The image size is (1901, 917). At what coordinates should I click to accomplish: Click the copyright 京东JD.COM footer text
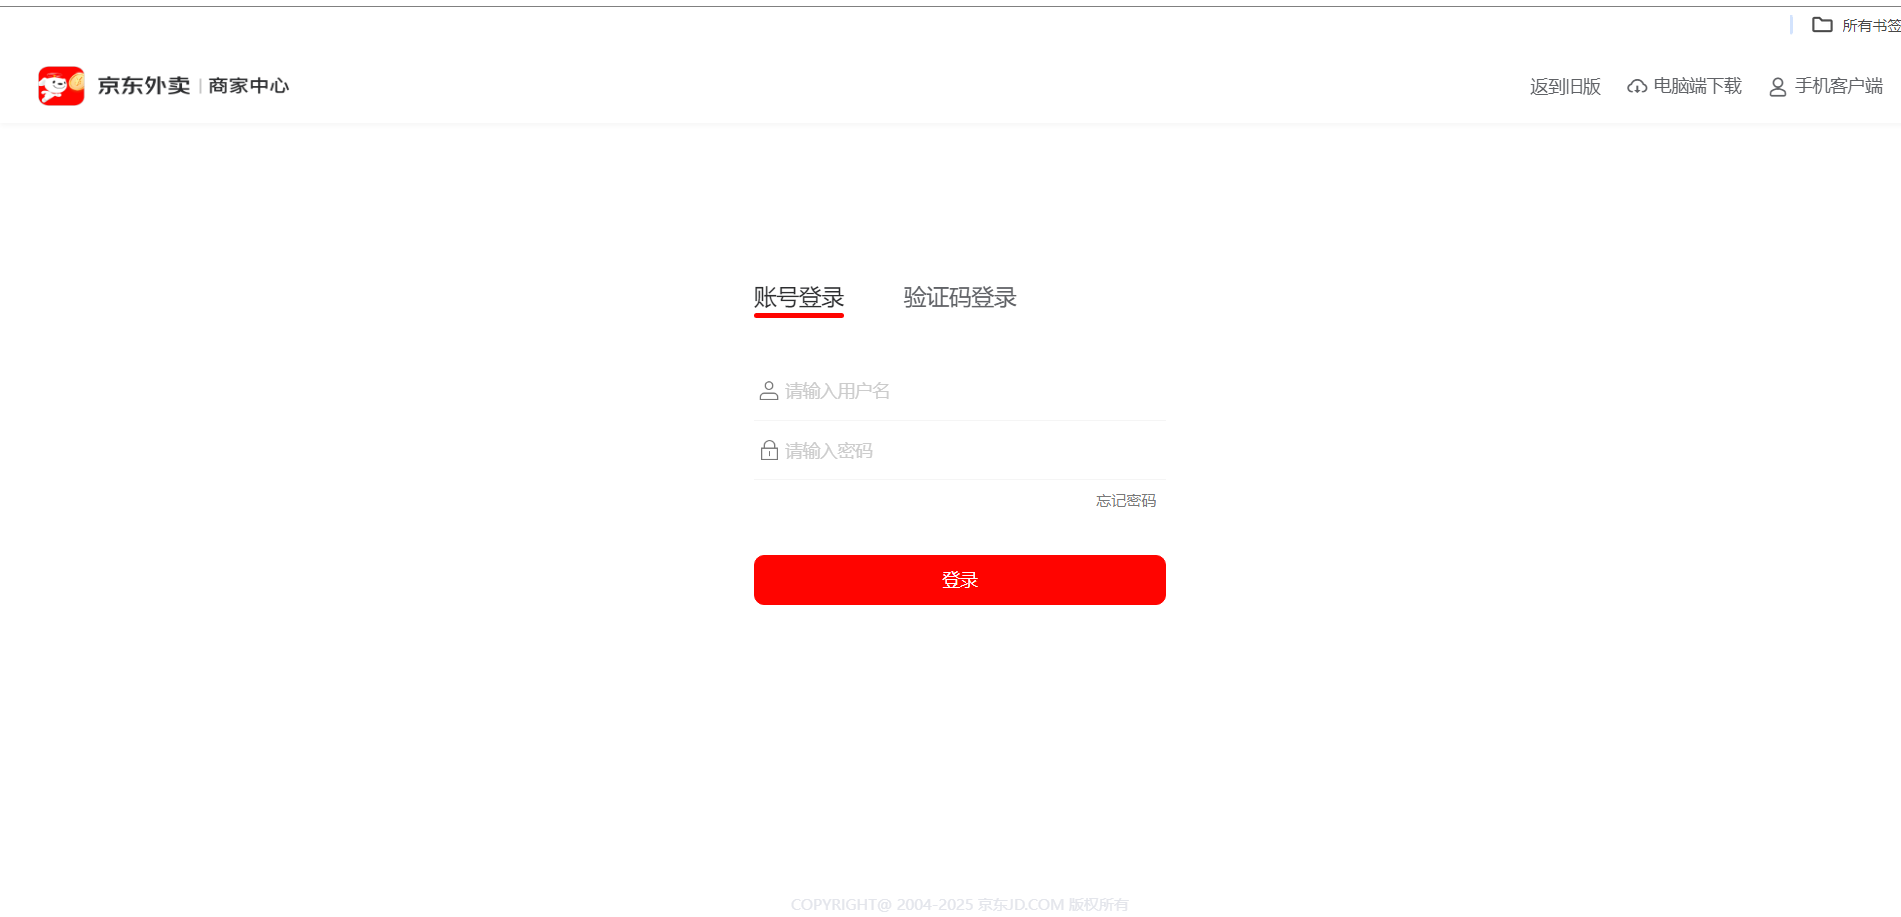pyautogui.click(x=1021, y=904)
